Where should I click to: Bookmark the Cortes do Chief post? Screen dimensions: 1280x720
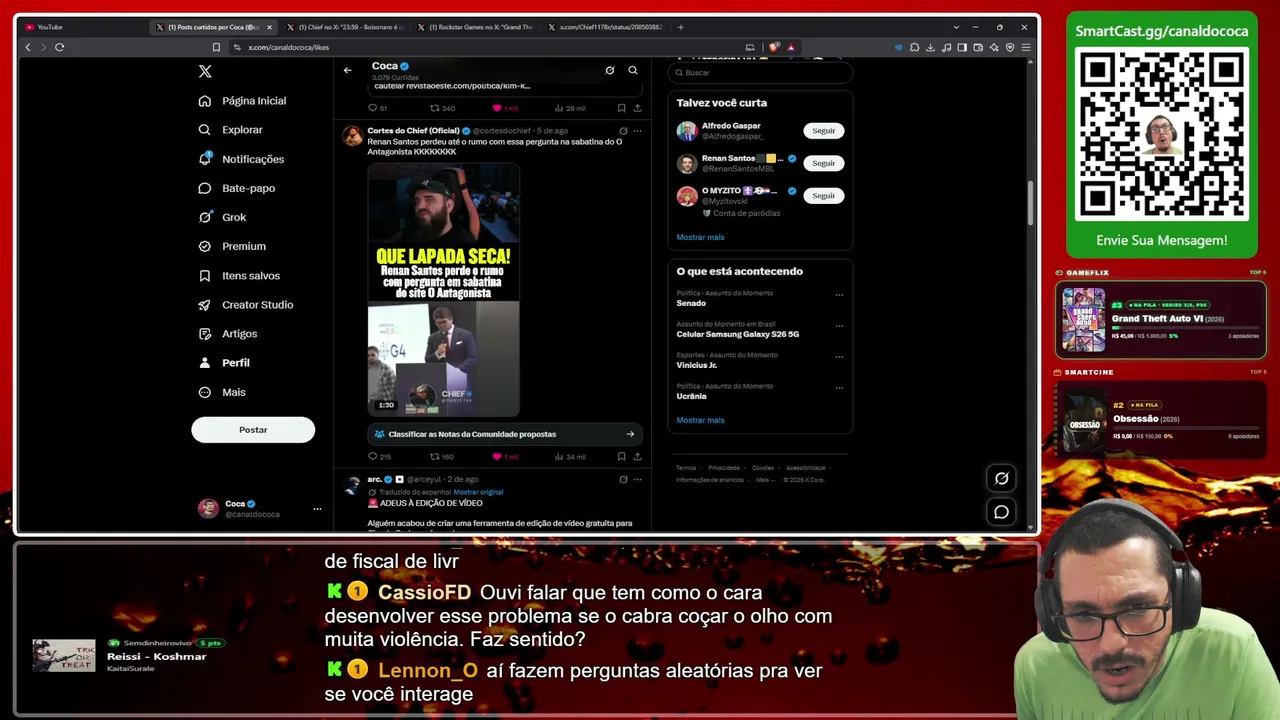(621, 457)
